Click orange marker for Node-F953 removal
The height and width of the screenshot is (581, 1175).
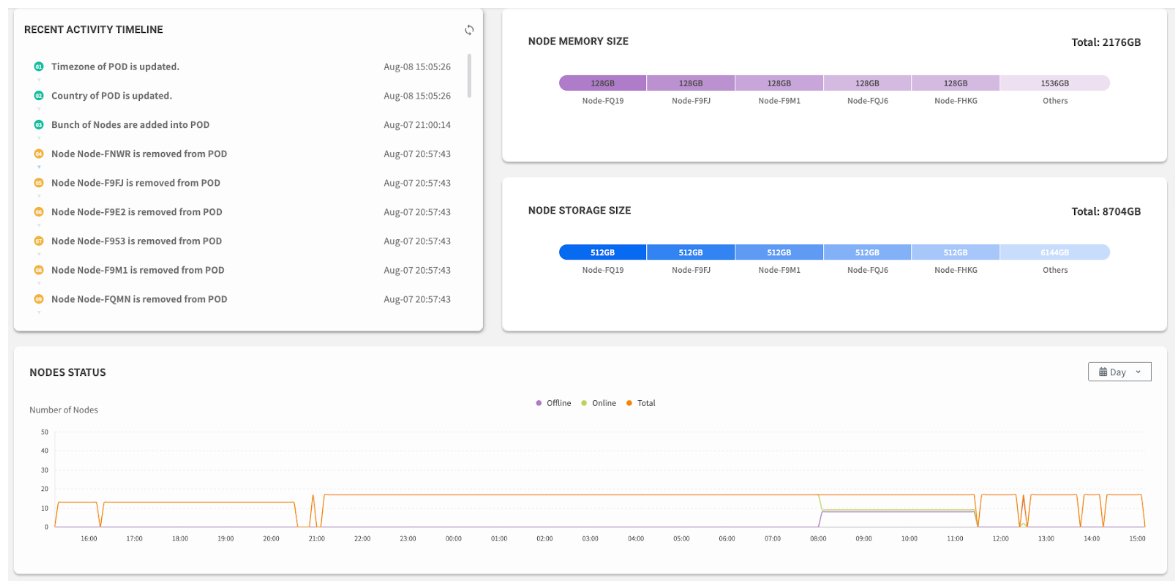(x=39, y=241)
